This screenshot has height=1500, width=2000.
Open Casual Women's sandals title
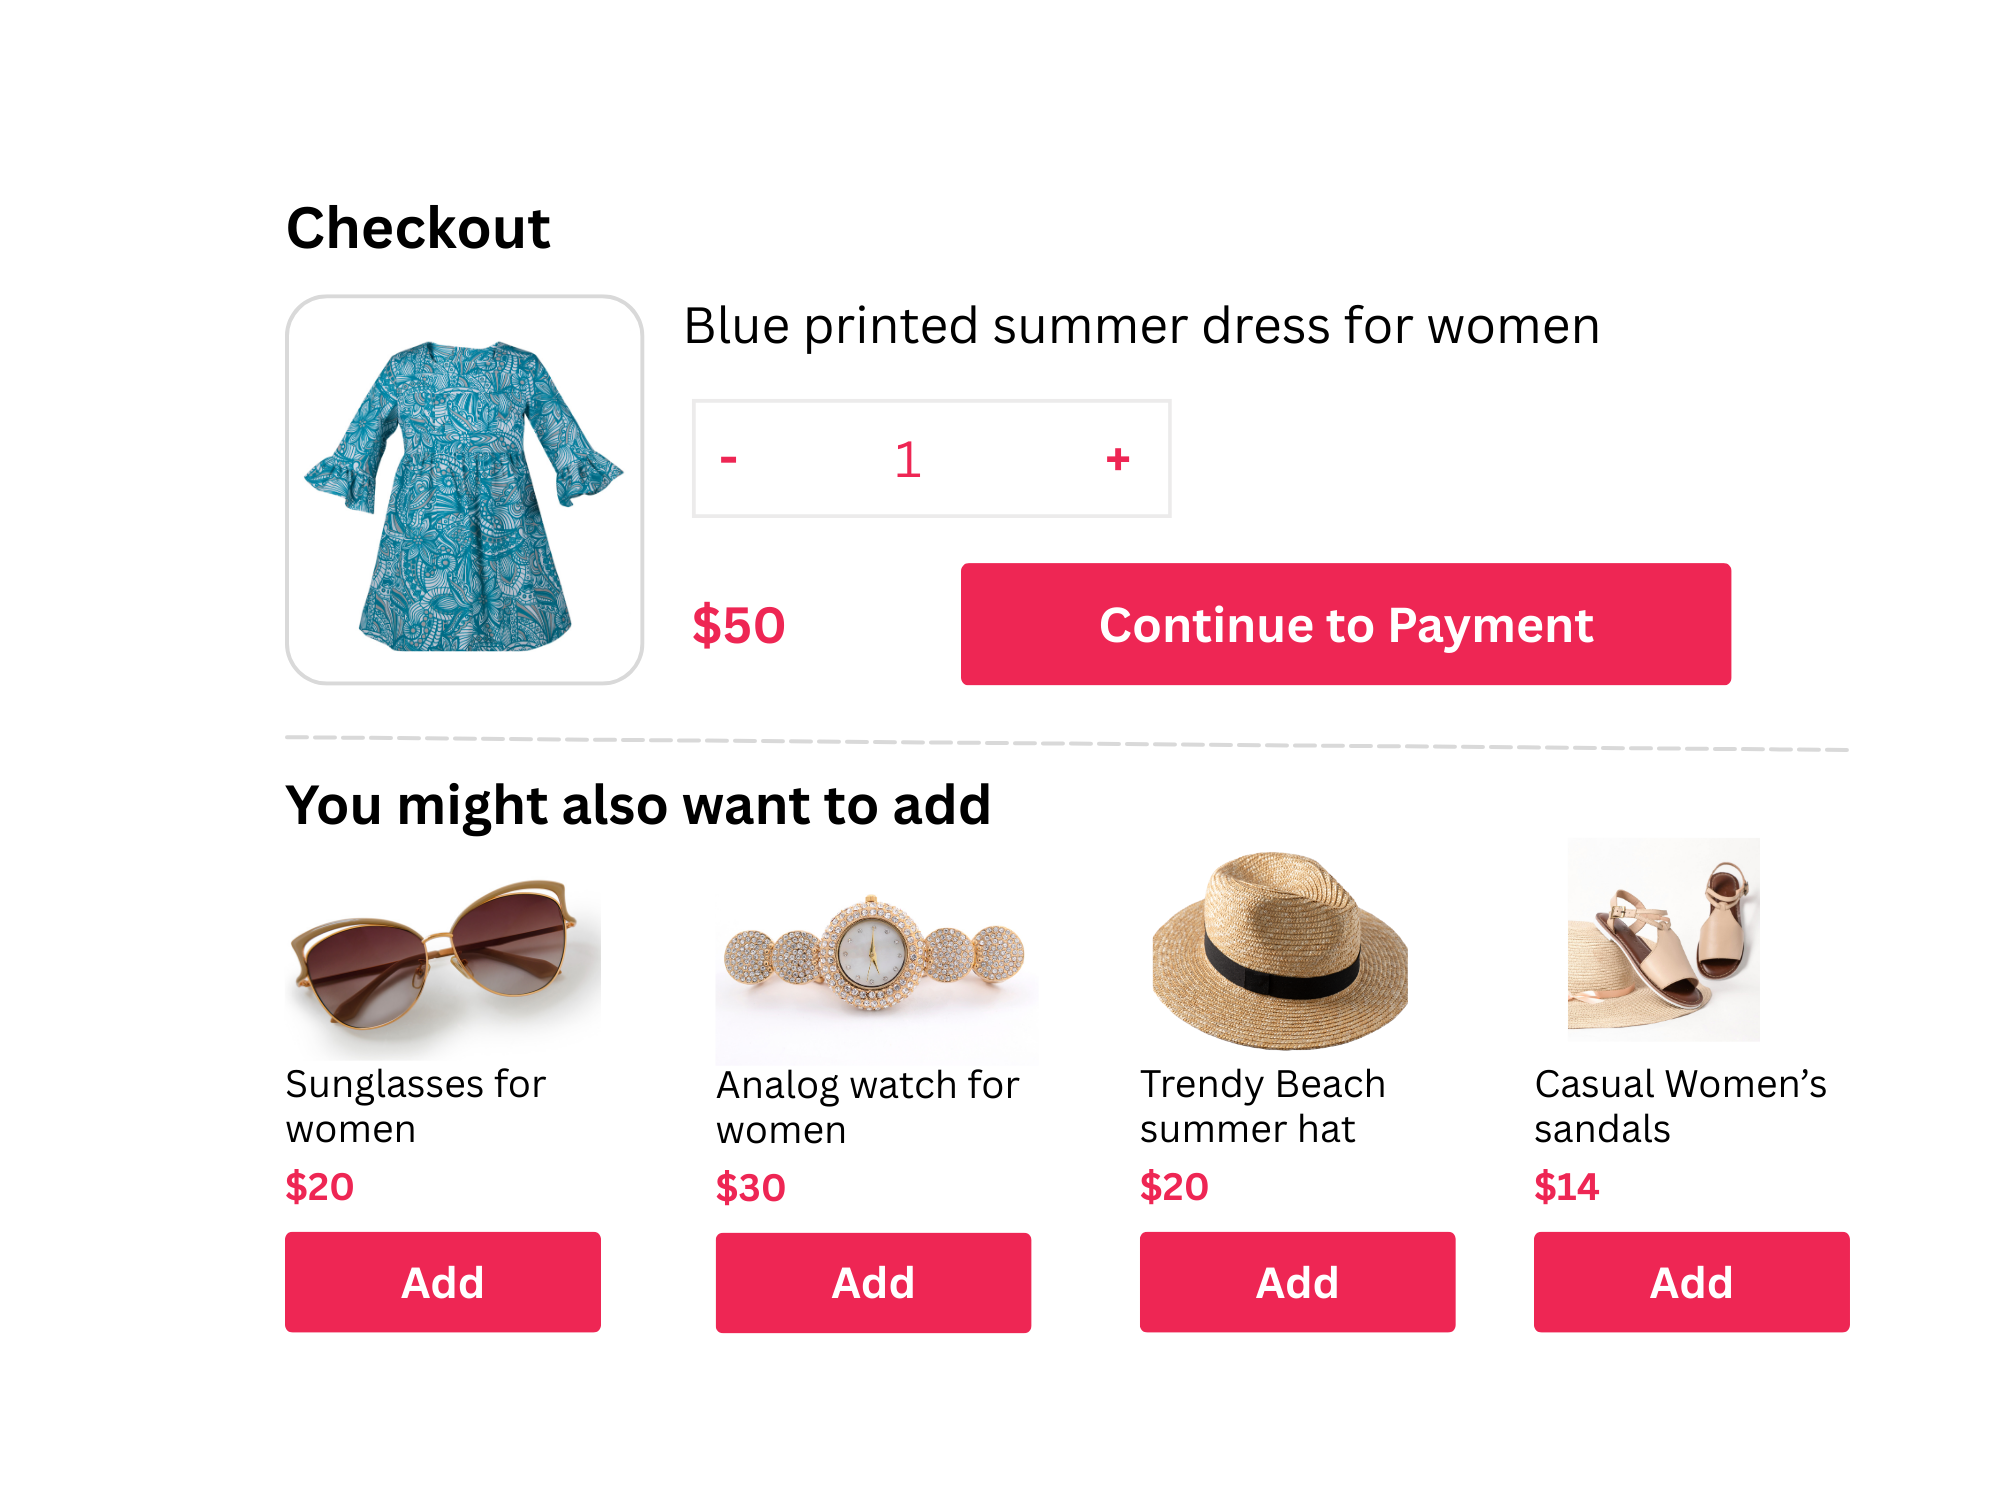(x=1680, y=1106)
